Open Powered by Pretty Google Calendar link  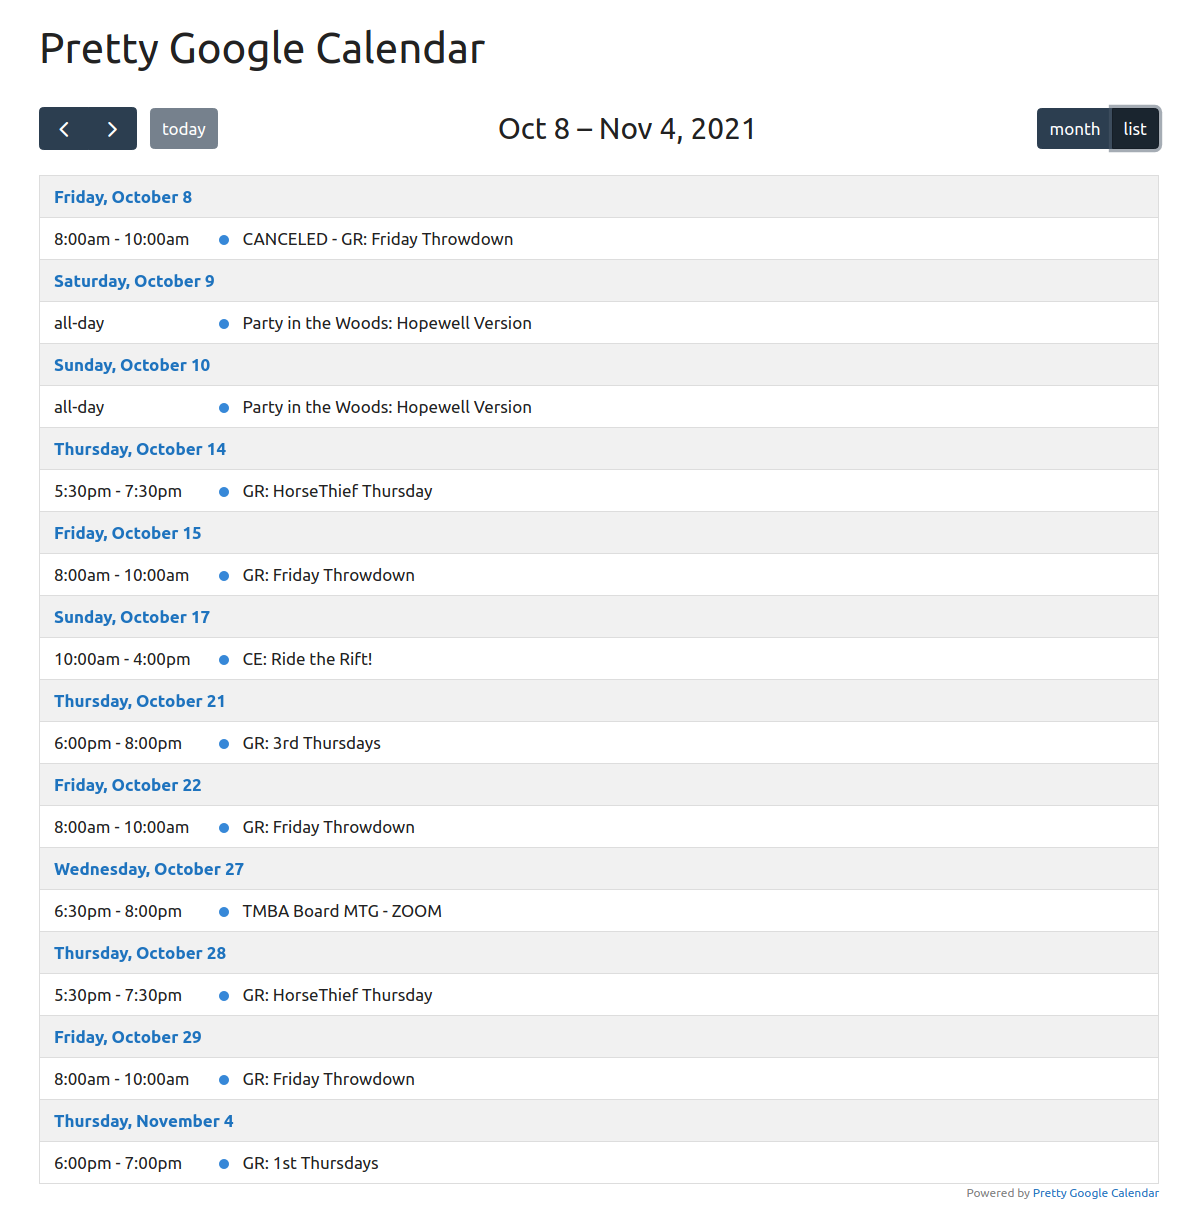(1095, 1193)
